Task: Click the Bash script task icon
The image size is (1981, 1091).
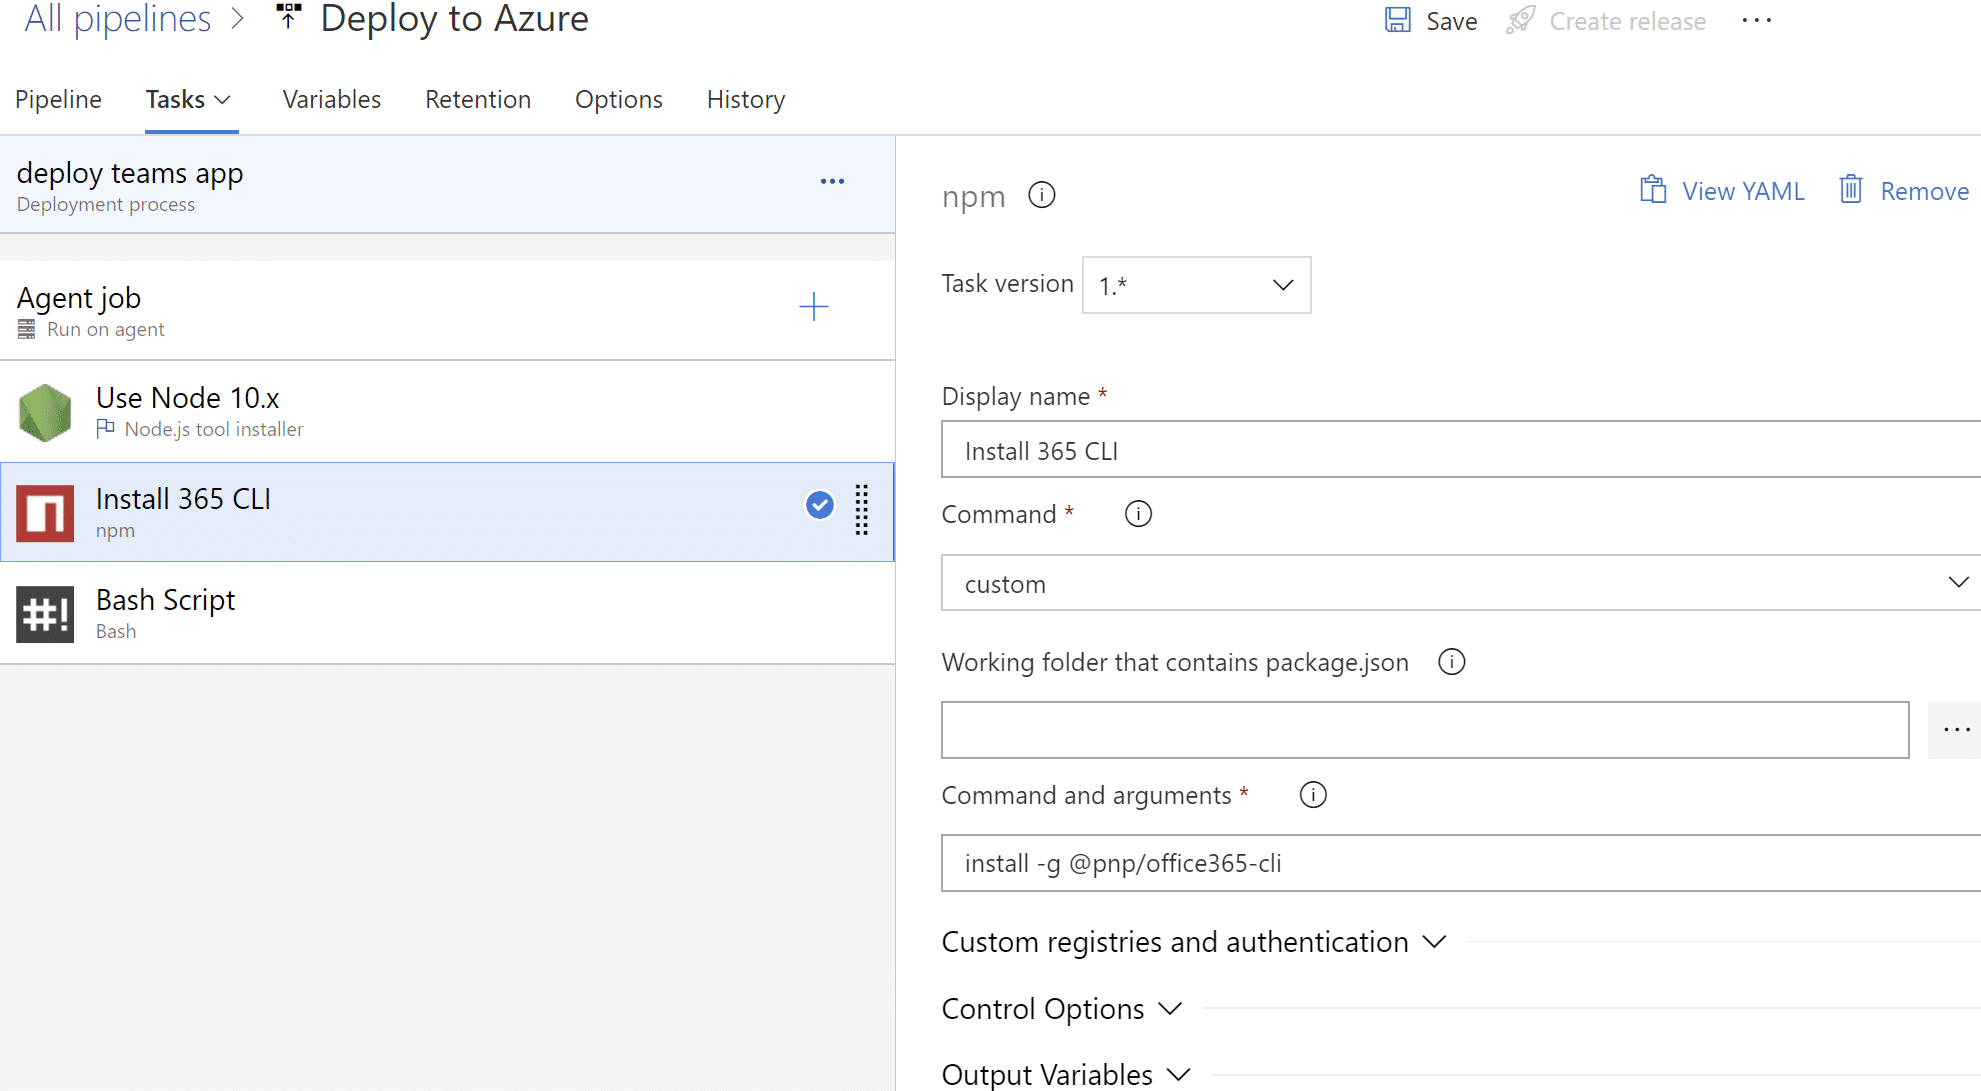Action: click(45, 614)
